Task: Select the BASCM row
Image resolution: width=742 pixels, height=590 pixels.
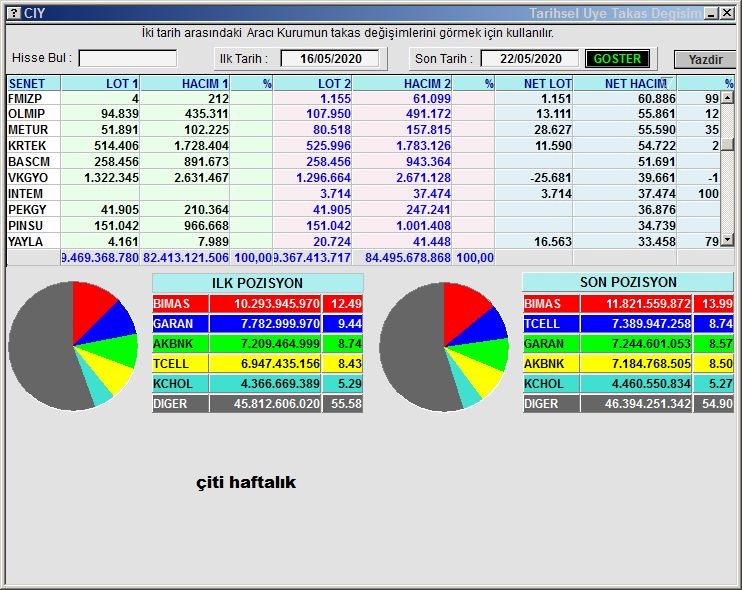Action: pos(363,162)
